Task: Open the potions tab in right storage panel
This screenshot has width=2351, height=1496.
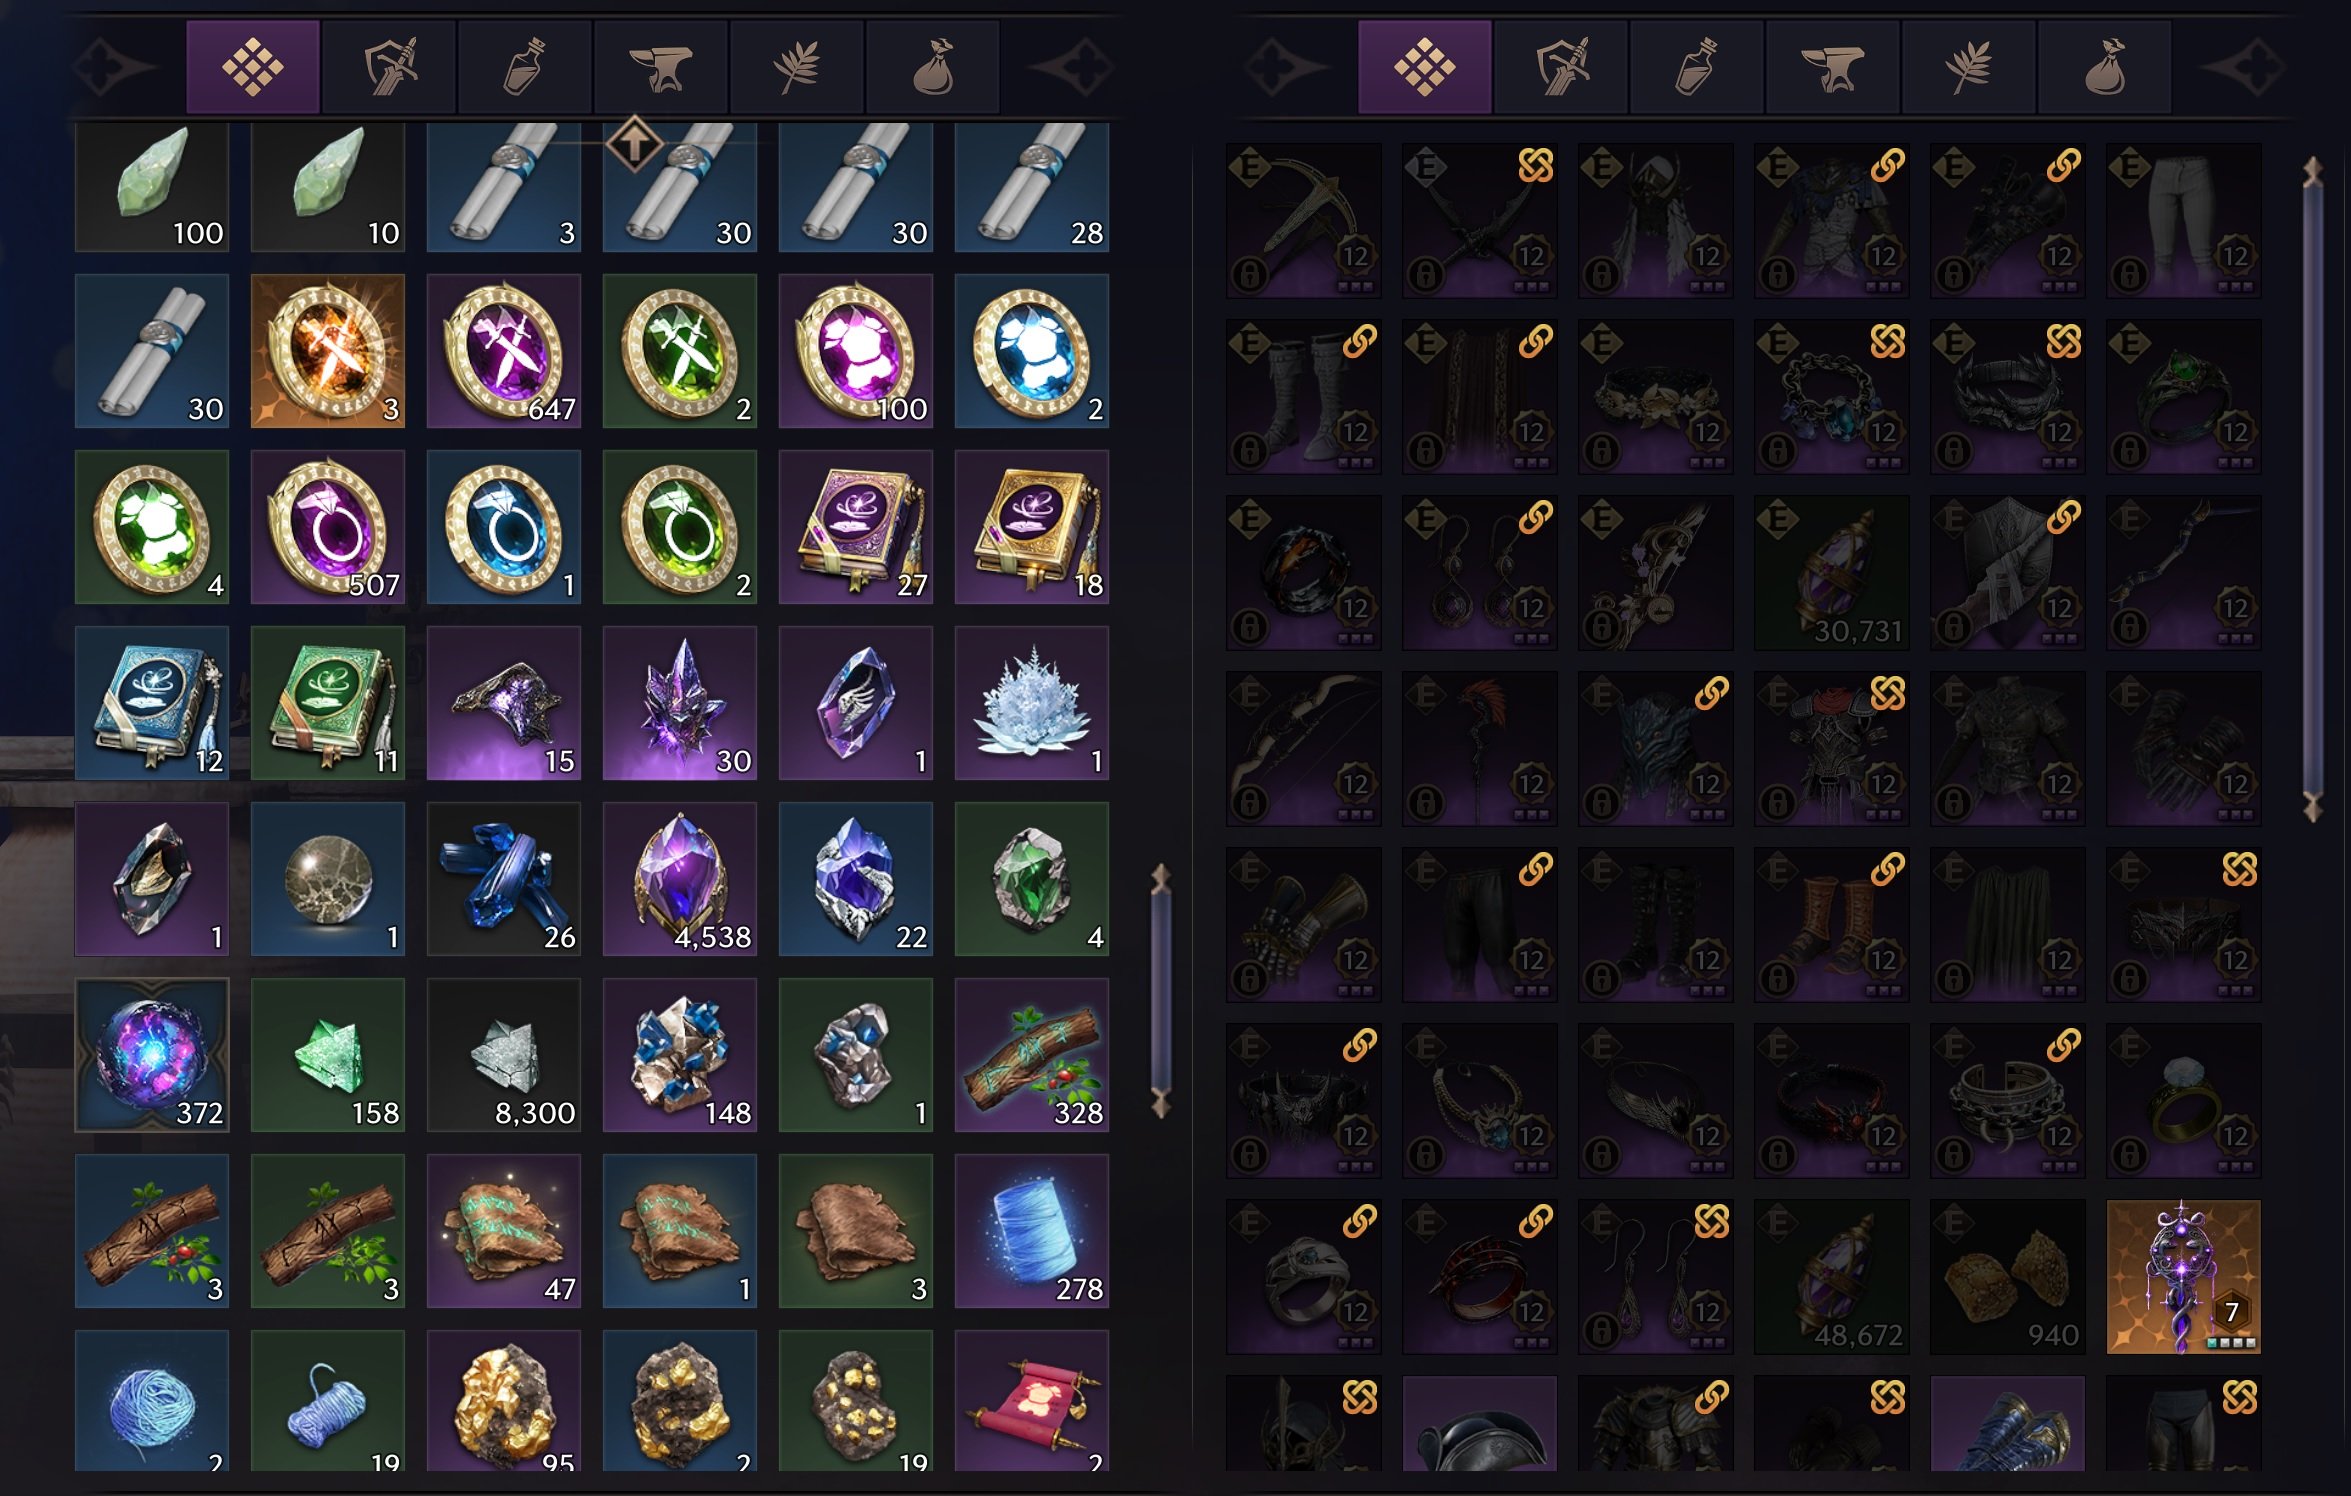Action: 1696,67
